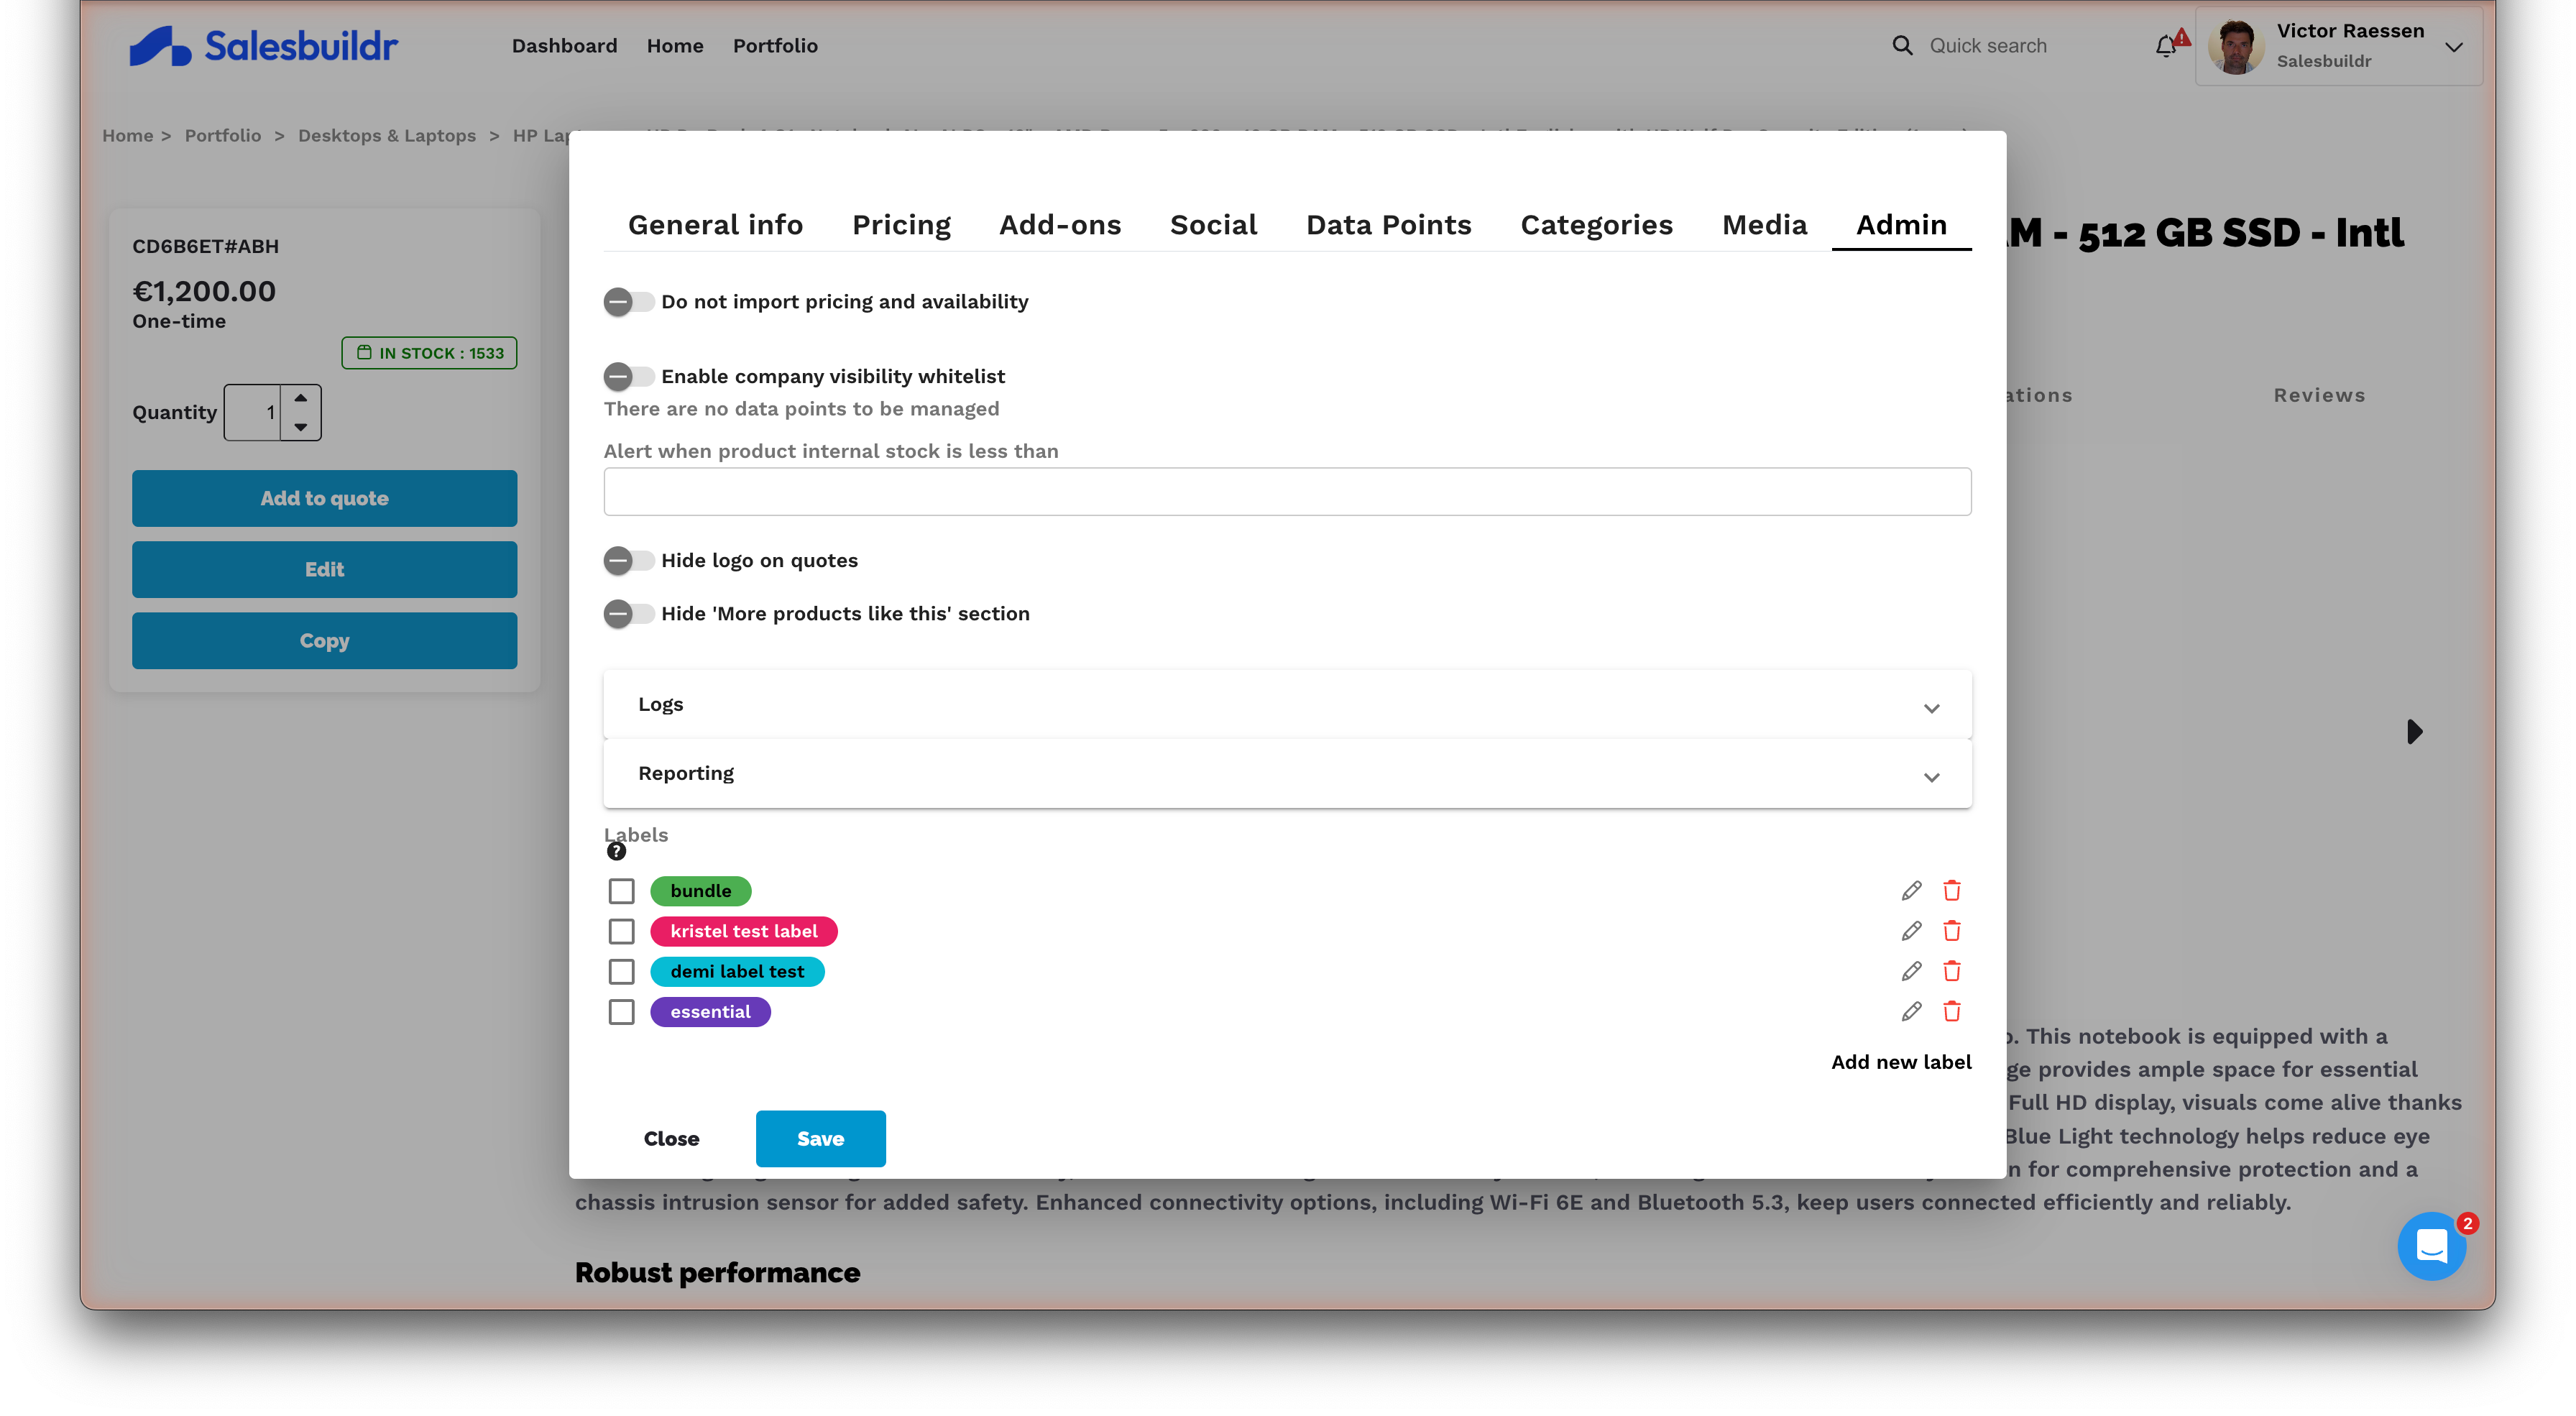This screenshot has height=1416, width=2576.
Task: Open the notification bell
Action: pyautogui.click(x=2165, y=46)
